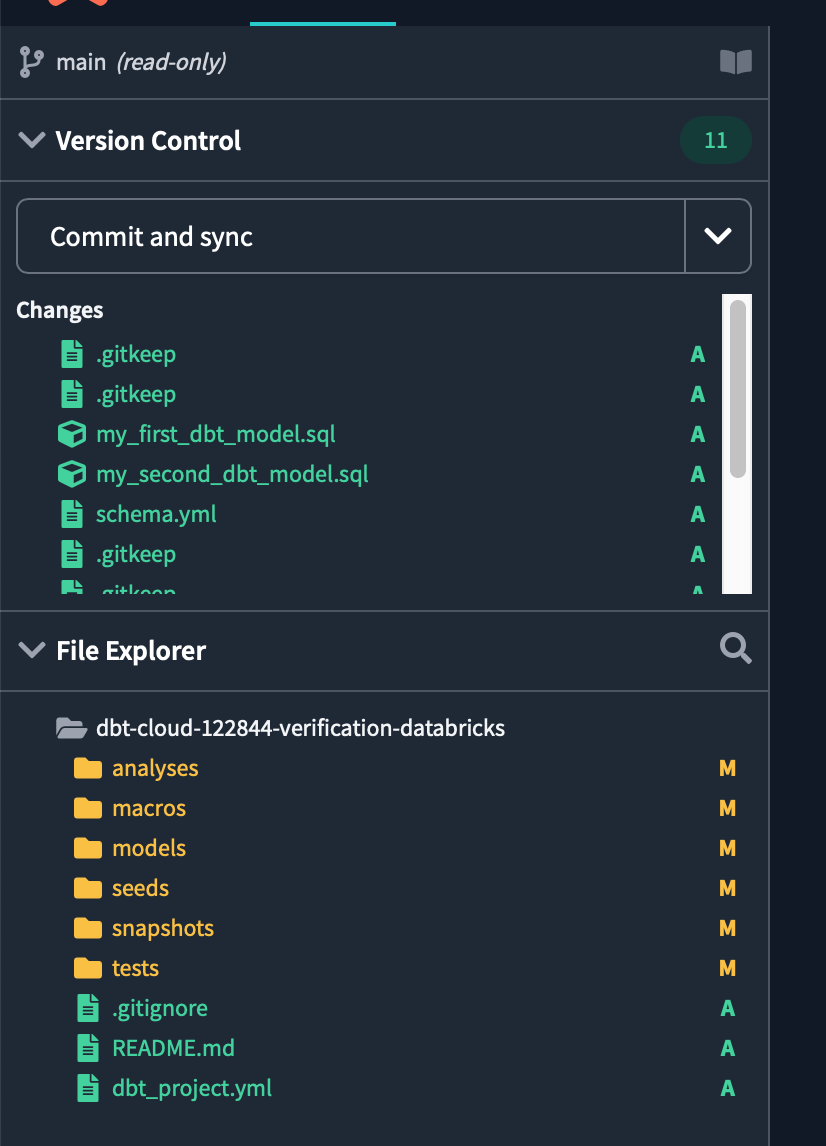Expand the models folder
Viewport: 826px width, 1146px height.
(x=149, y=848)
